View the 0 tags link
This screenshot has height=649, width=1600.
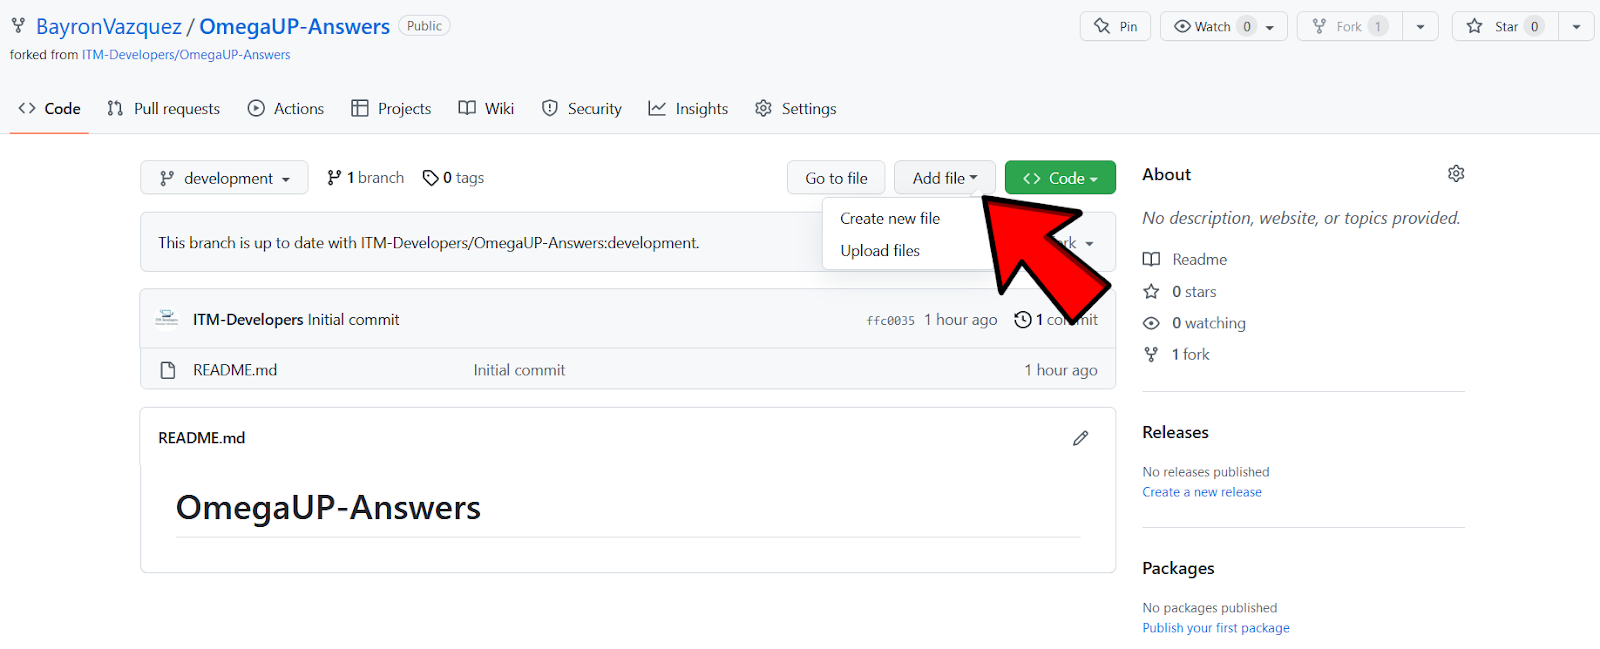pos(453,177)
